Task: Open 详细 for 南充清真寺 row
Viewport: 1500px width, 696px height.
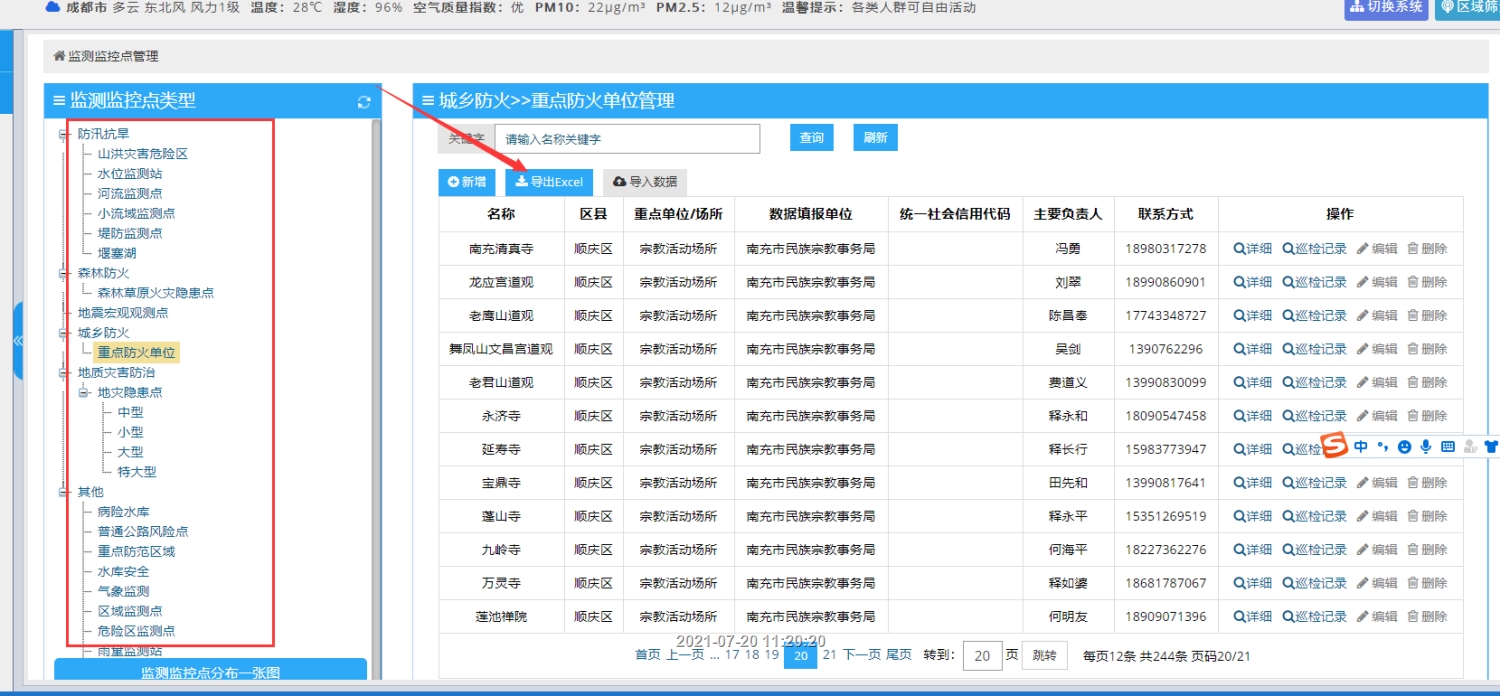Action: point(1252,249)
